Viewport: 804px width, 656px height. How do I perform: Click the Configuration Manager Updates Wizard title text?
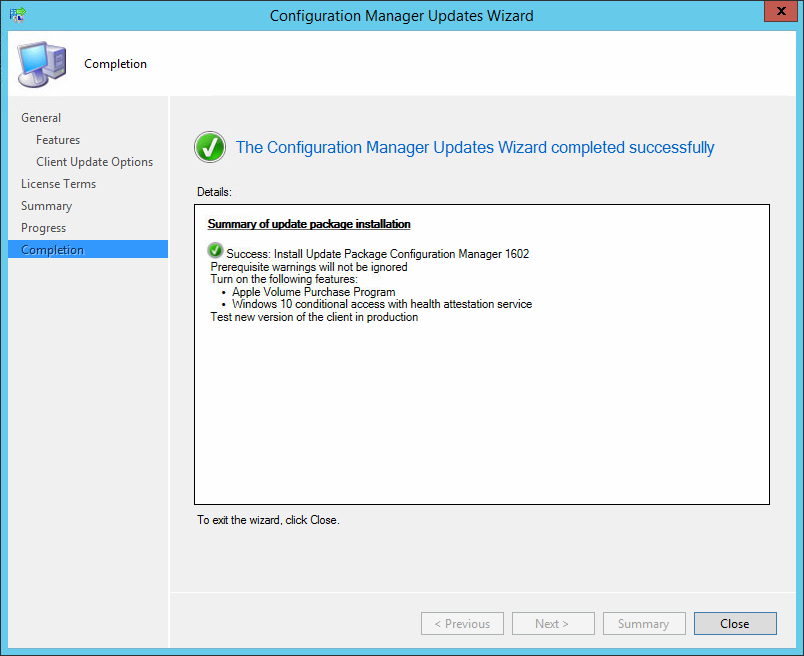401,16
